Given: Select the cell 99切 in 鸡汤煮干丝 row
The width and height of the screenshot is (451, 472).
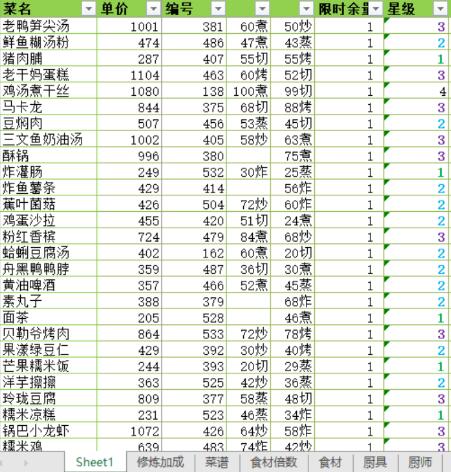Looking at the screenshot, I should [x=293, y=91].
